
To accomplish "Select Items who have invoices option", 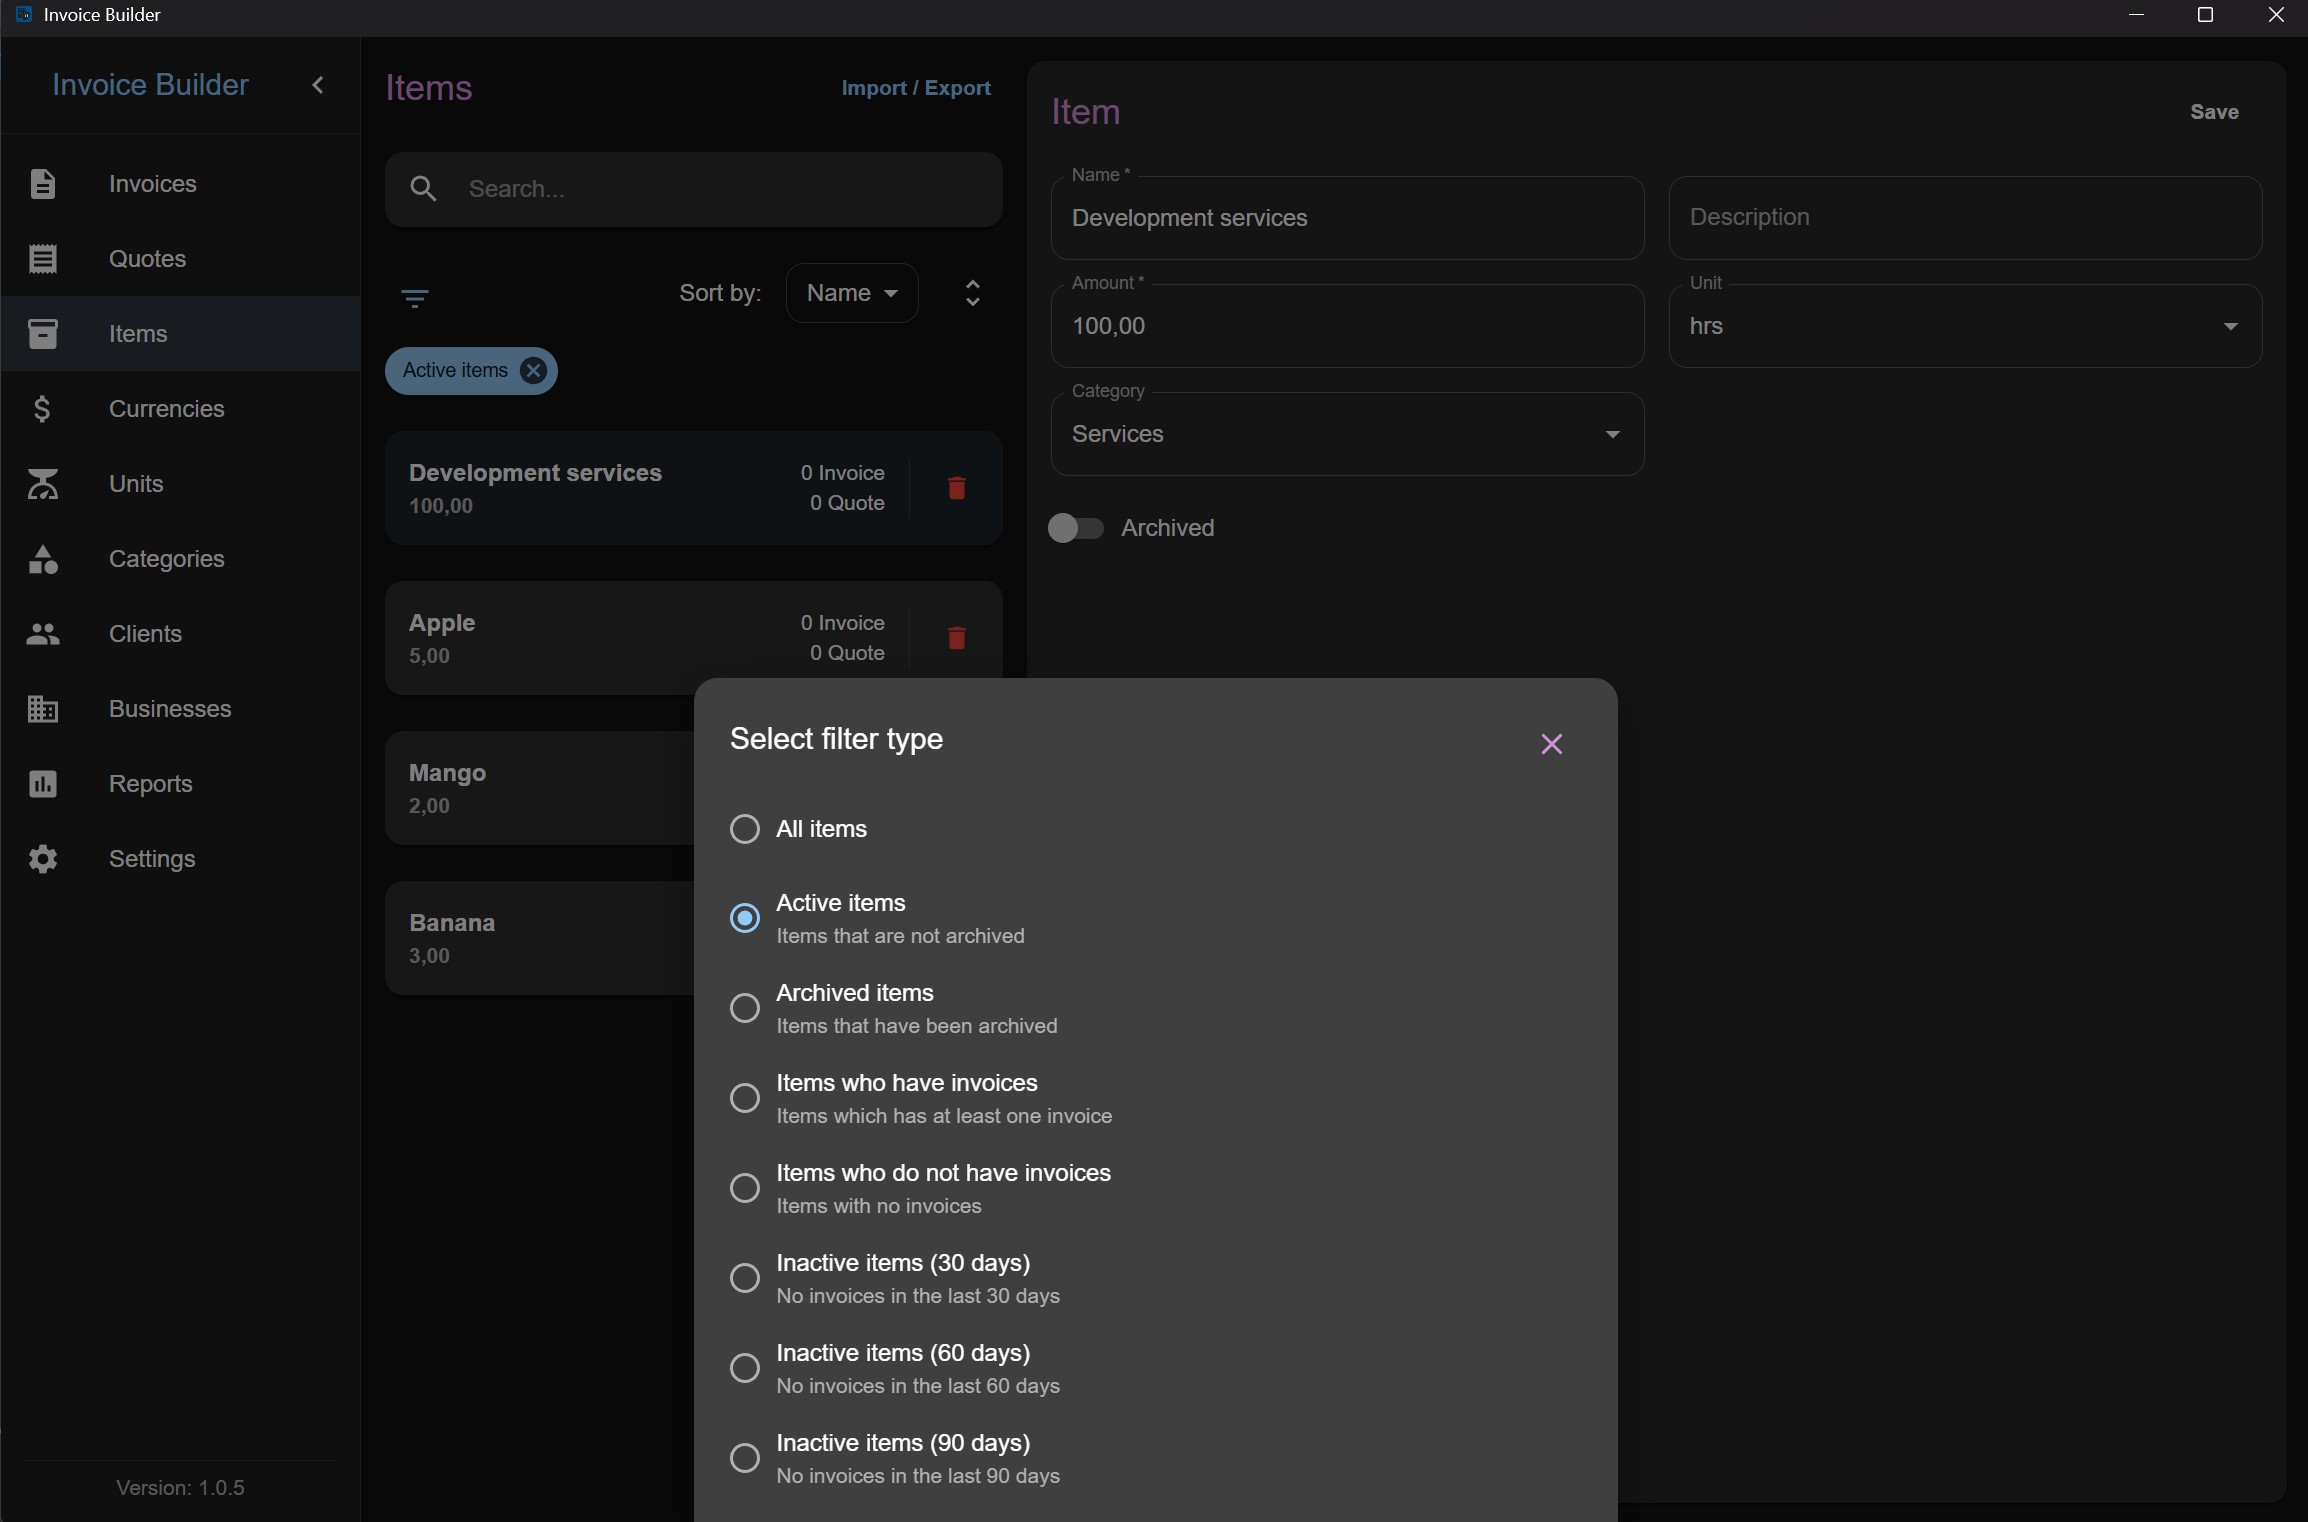I will (x=745, y=1098).
